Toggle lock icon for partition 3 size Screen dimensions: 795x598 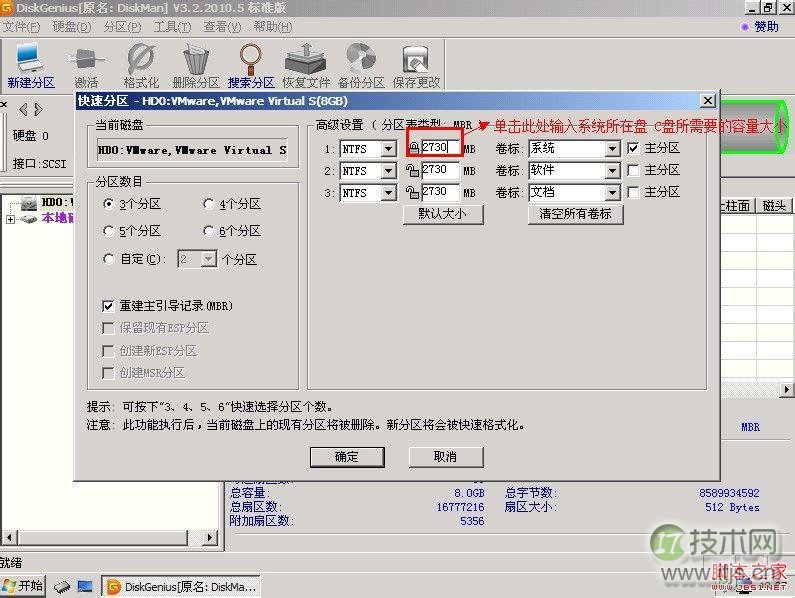coord(412,192)
